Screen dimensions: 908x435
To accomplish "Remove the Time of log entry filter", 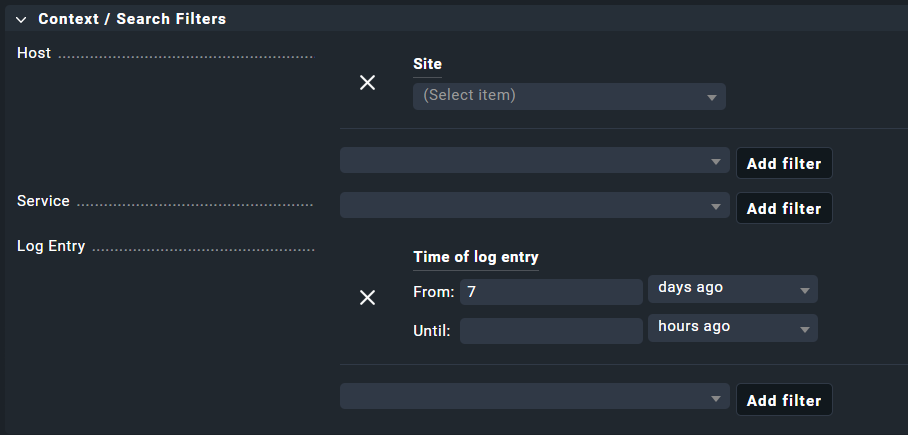I will (x=367, y=297).
